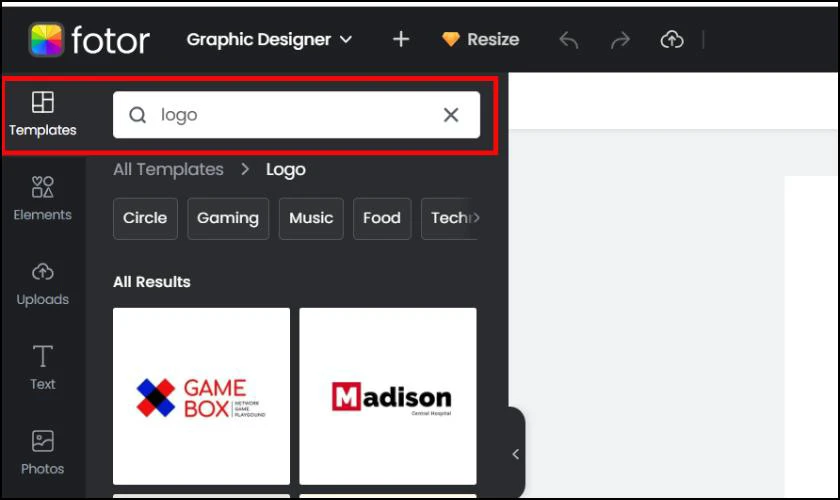Filter results by Music tag

311,218
